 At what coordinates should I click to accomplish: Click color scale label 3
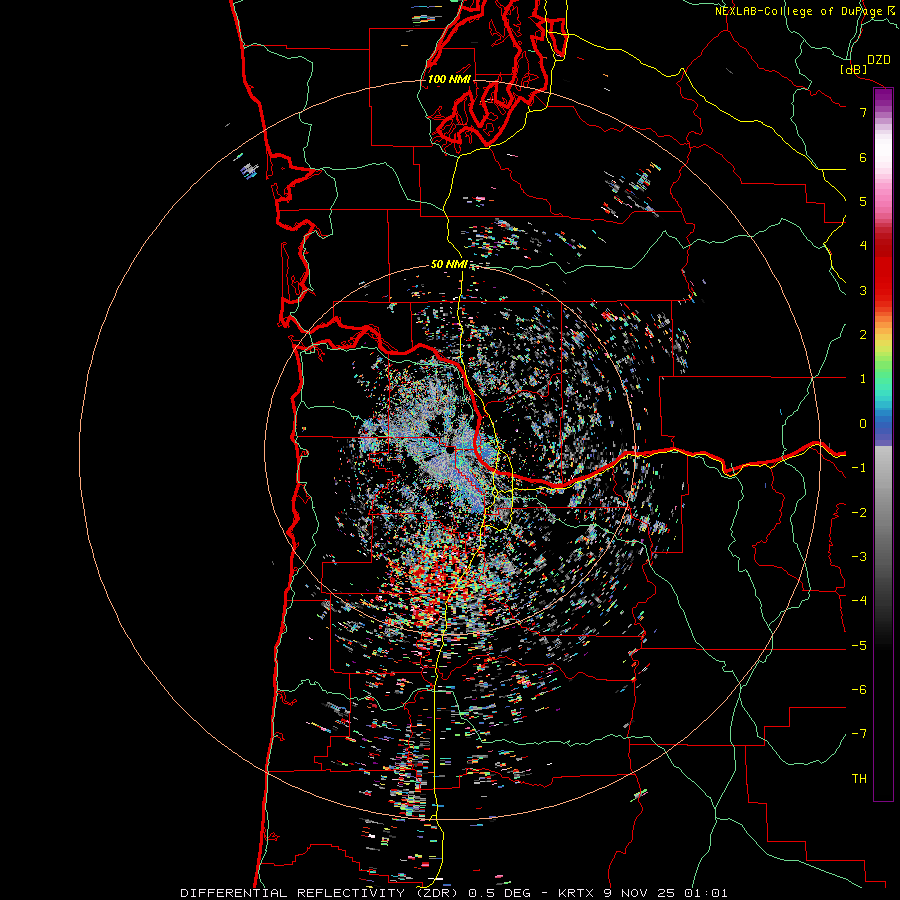pyautogui.click(x=863, y=290)
